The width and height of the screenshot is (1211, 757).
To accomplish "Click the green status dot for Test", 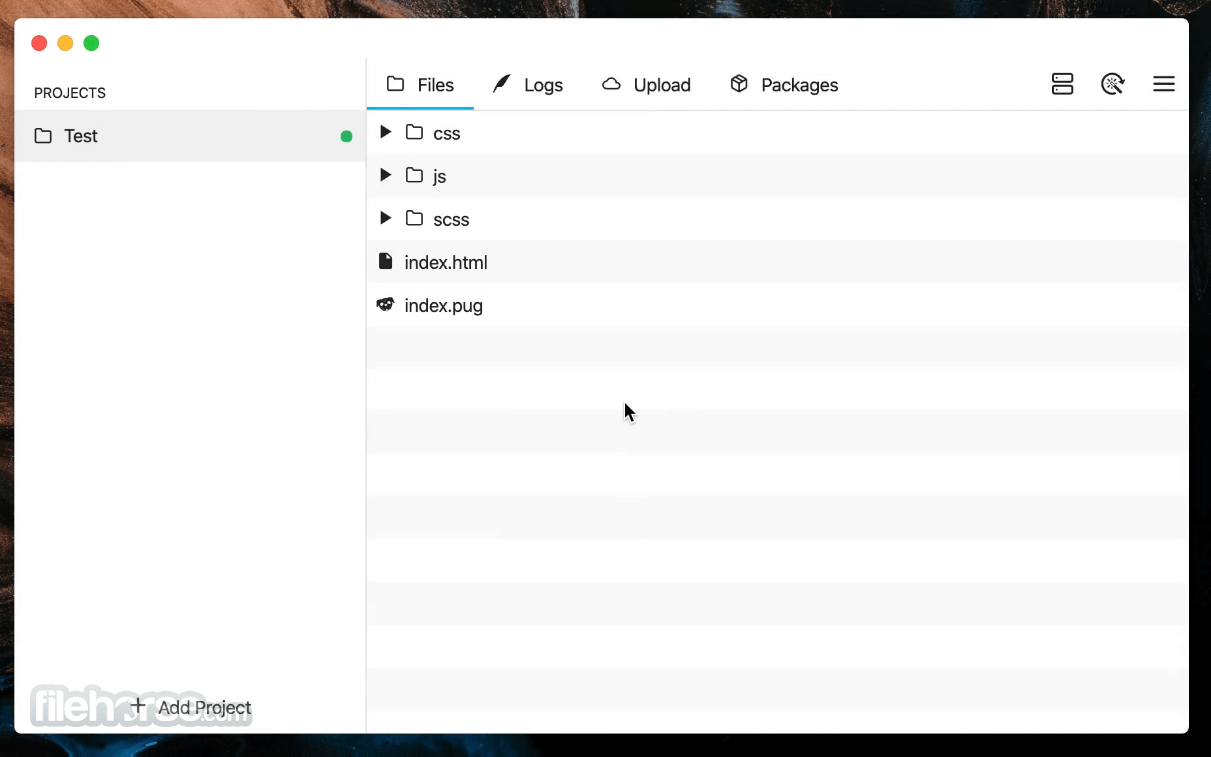I will 346,136.
